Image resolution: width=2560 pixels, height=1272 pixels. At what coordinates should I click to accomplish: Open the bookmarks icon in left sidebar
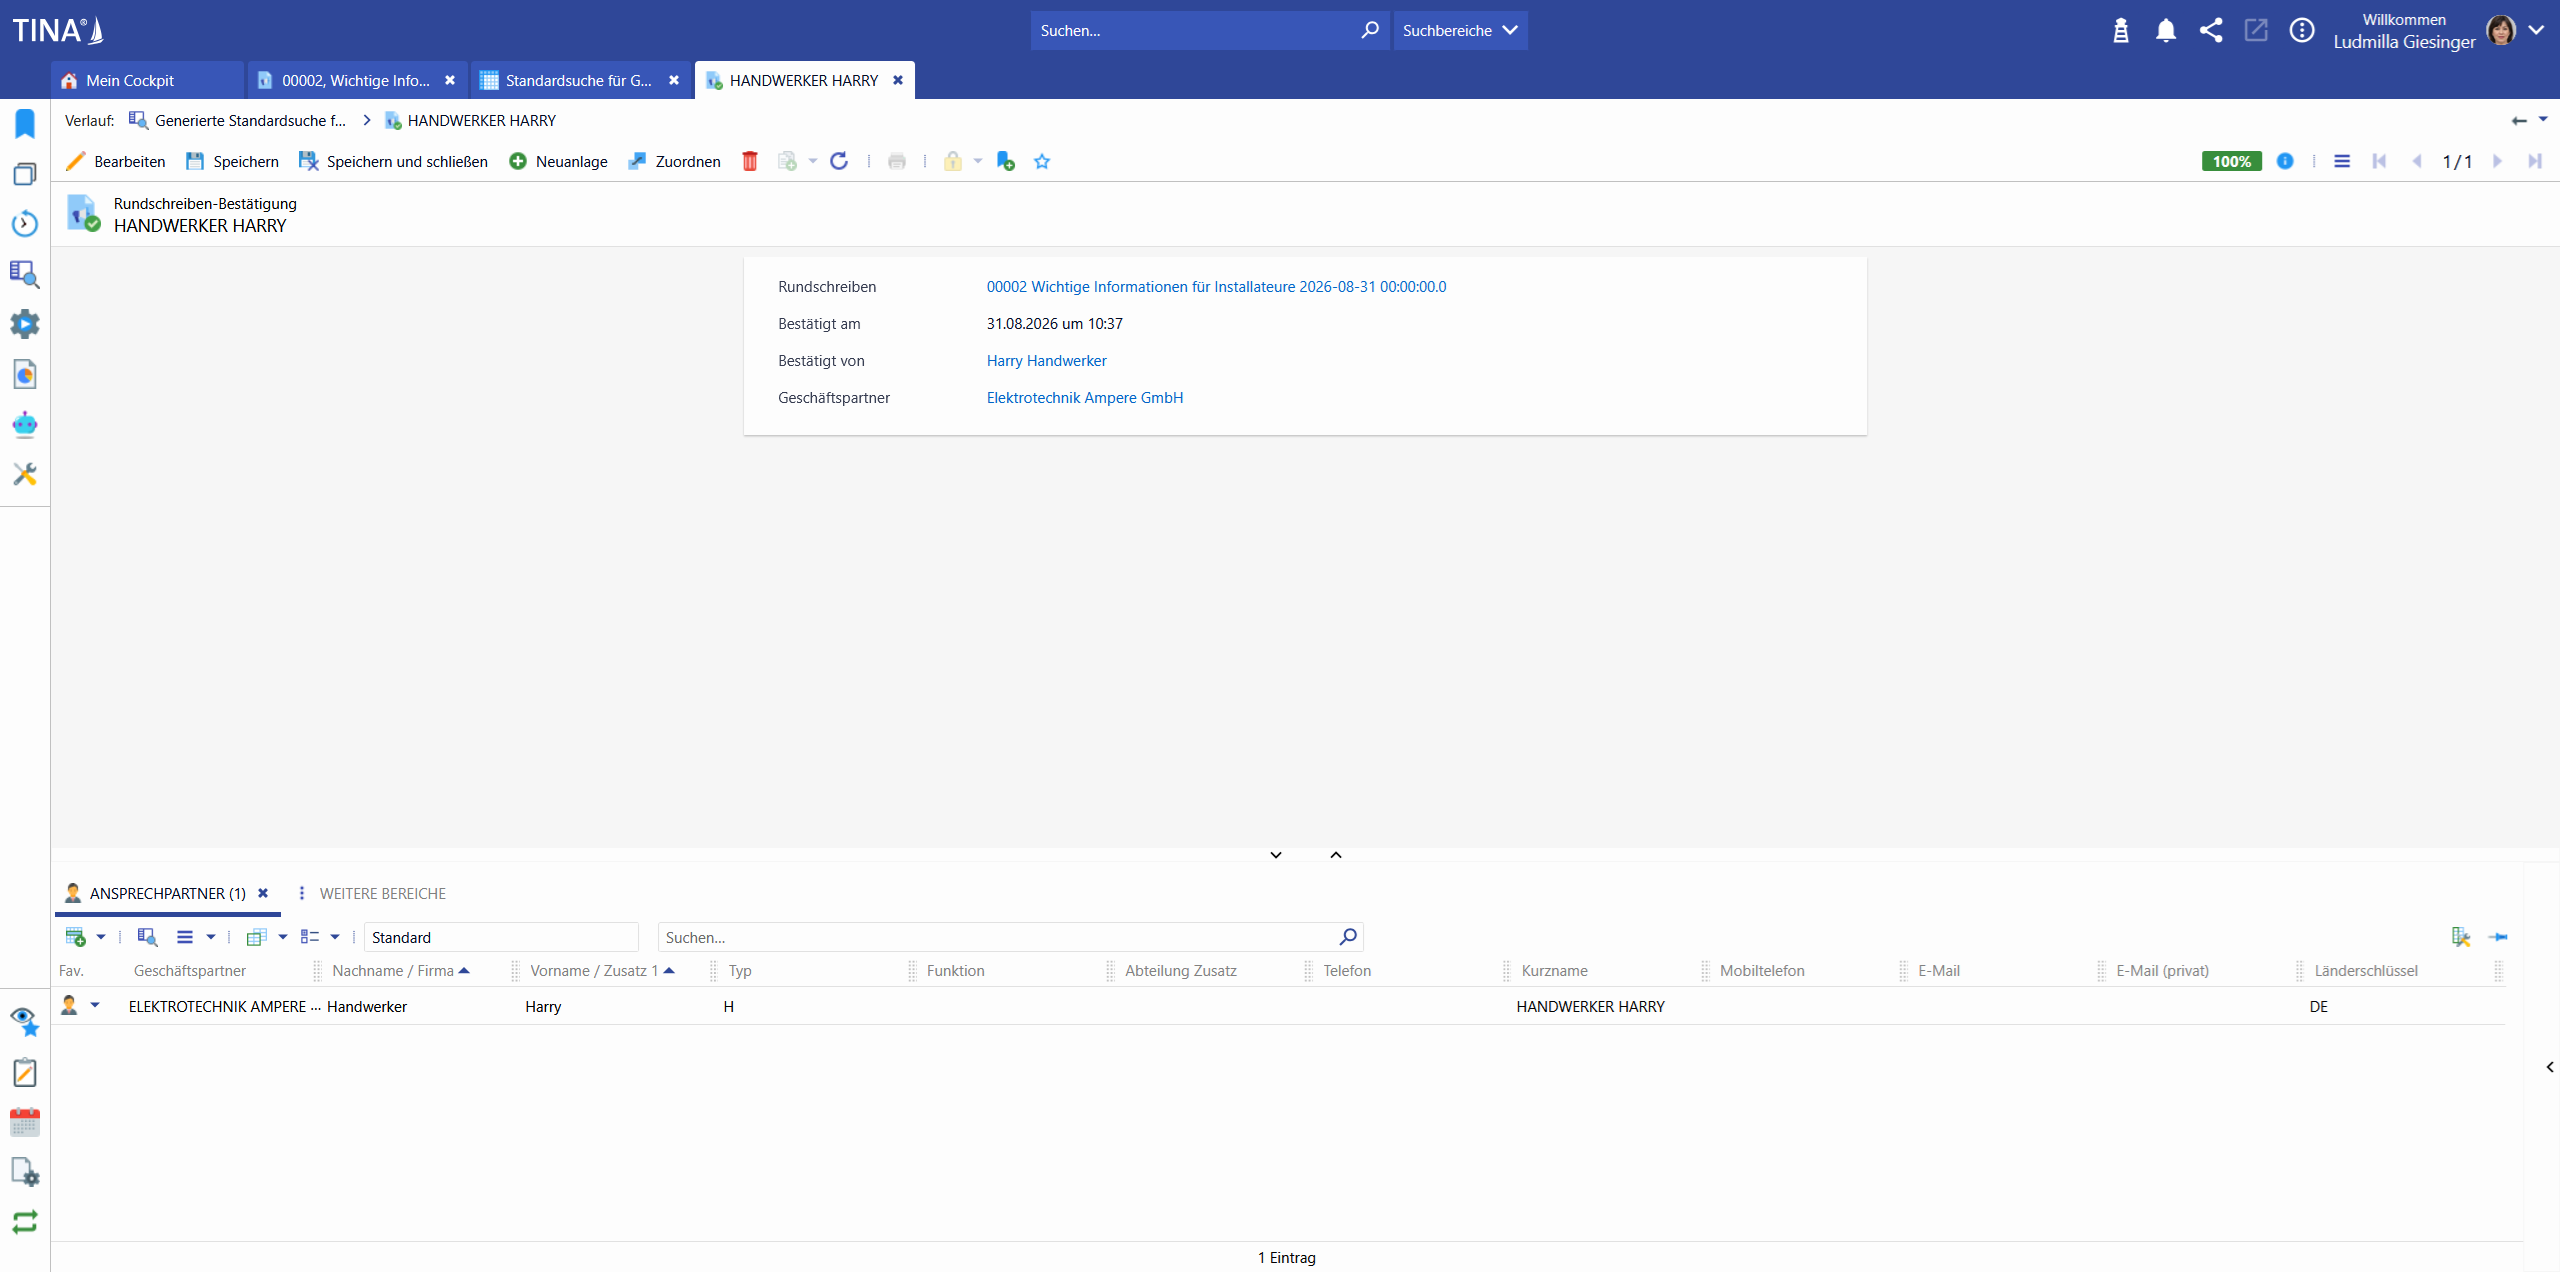pos(25,124)
